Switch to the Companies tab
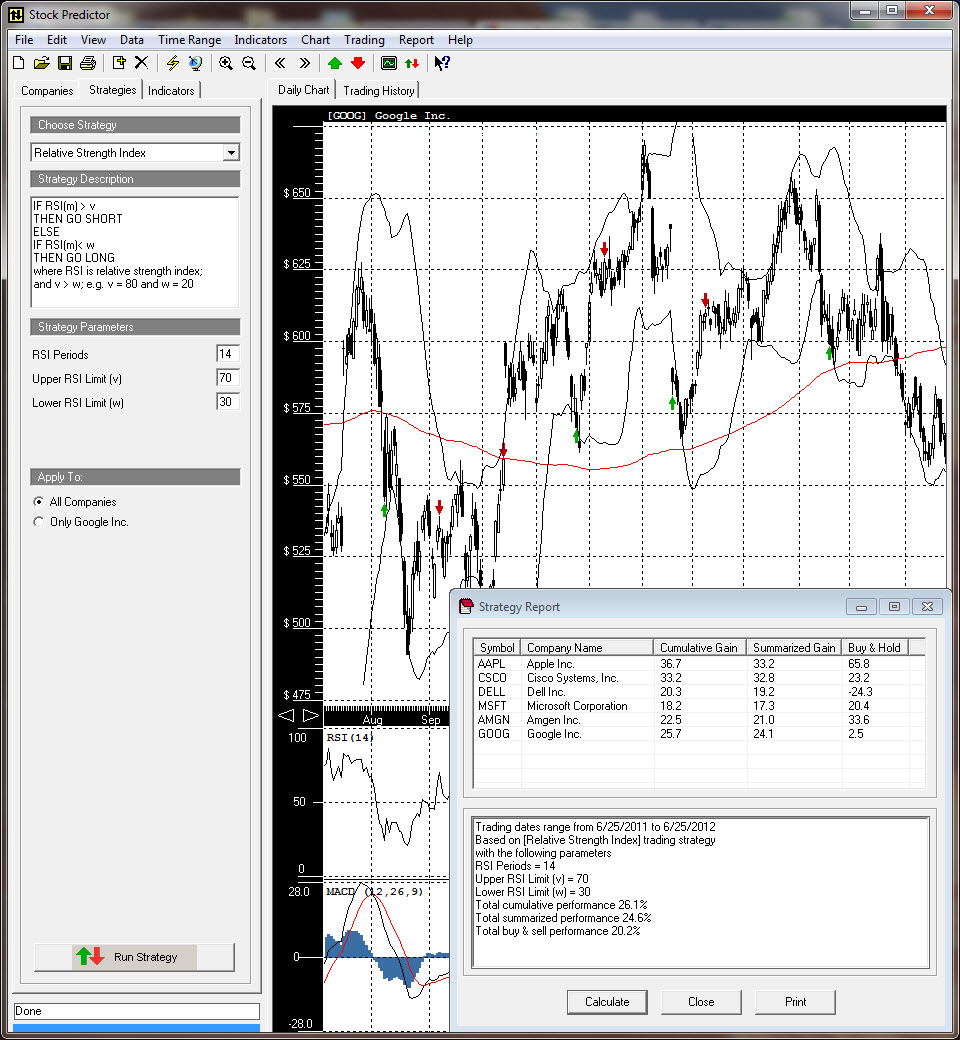The height and width of the screenshot is (1040, 960). click(47, 90)
